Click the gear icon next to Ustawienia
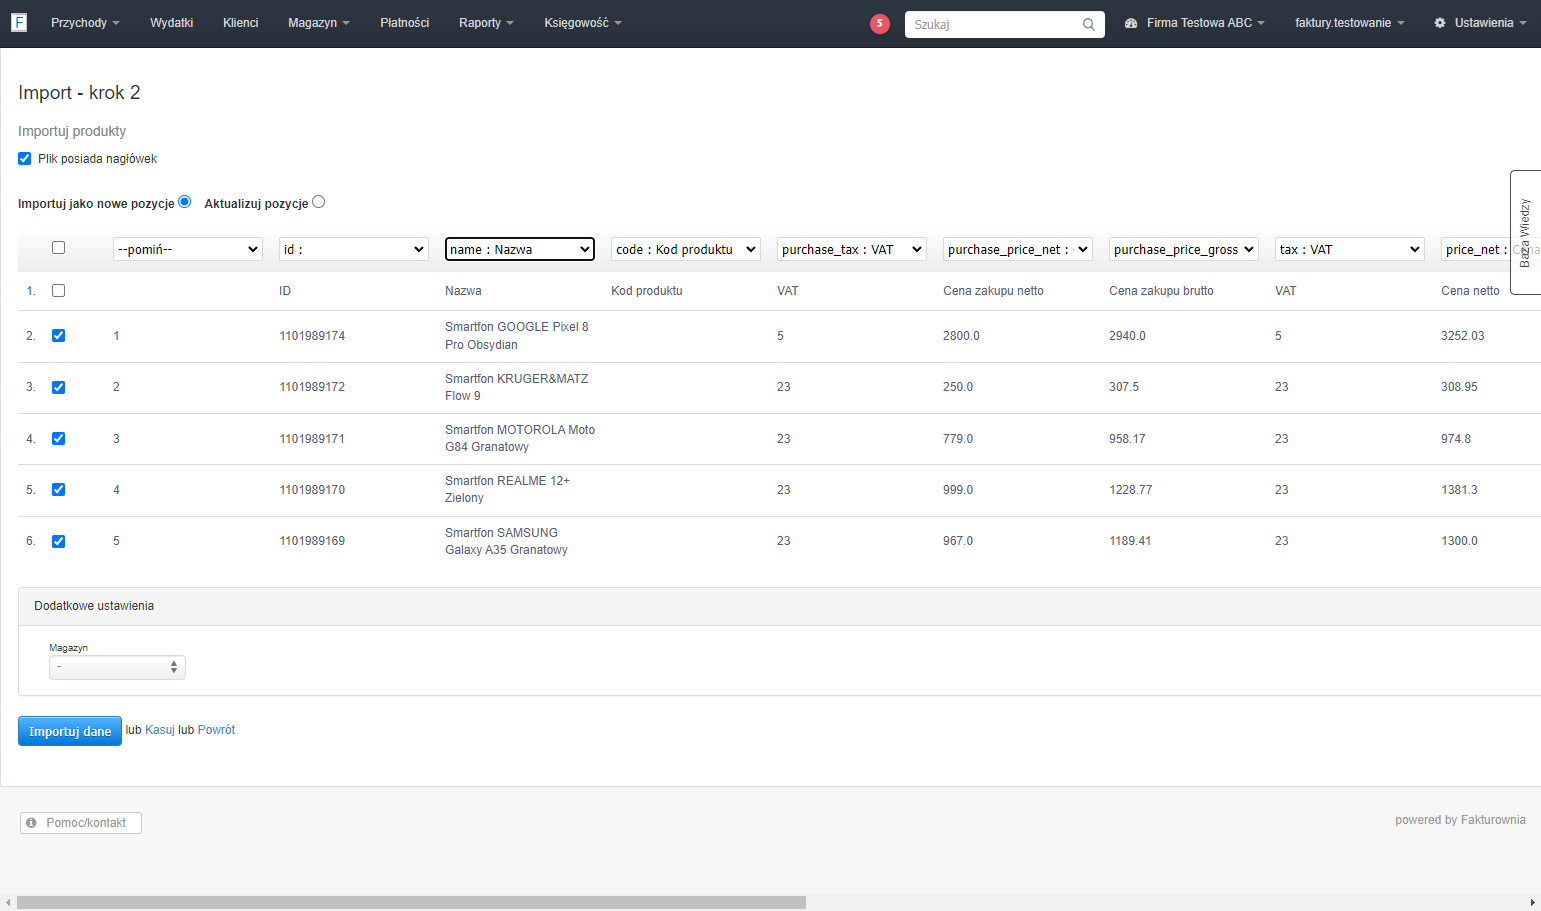The width and height of the screenshot is (1541, 911). (1440, 23)
